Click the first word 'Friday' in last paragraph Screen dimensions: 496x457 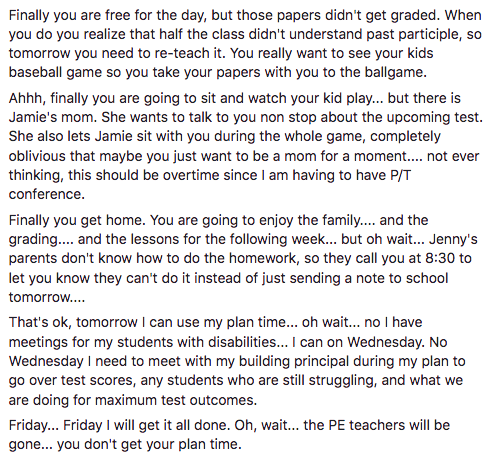31,425
